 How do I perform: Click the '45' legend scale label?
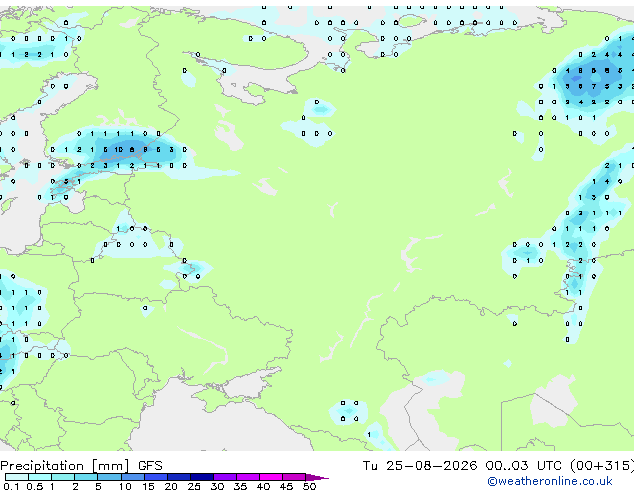286,486
